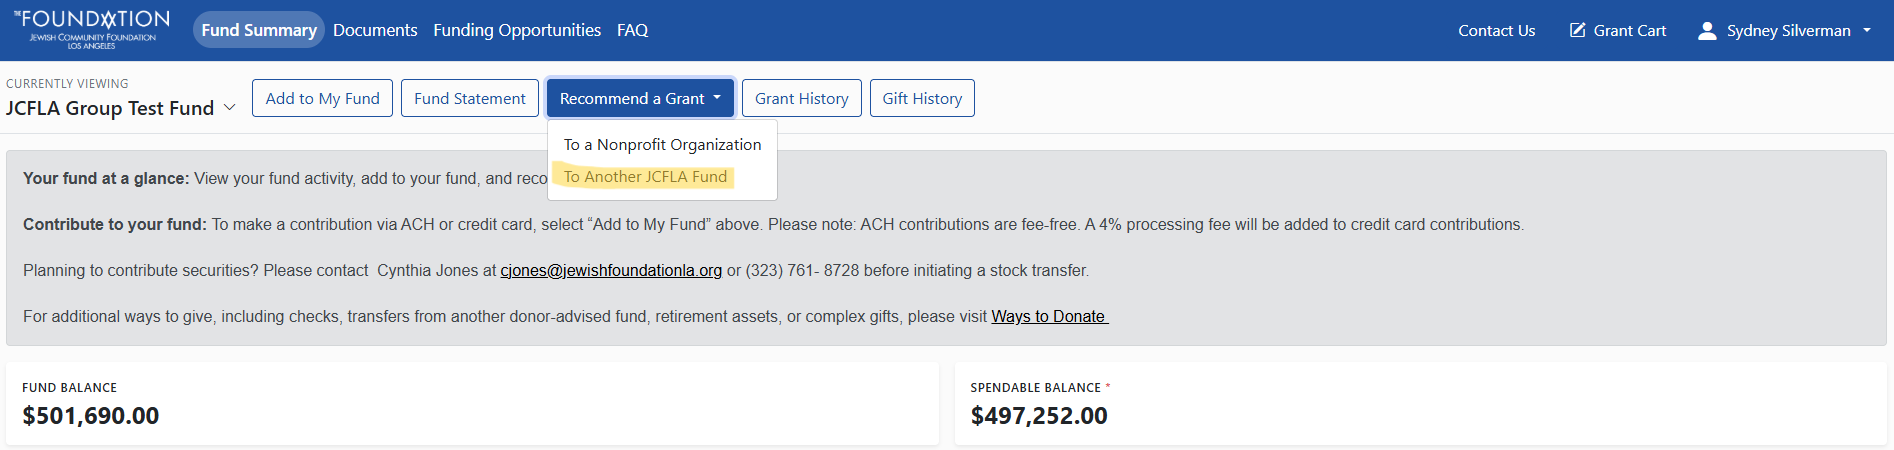
Task: Go to the Documents page
Action: [375, 30]
